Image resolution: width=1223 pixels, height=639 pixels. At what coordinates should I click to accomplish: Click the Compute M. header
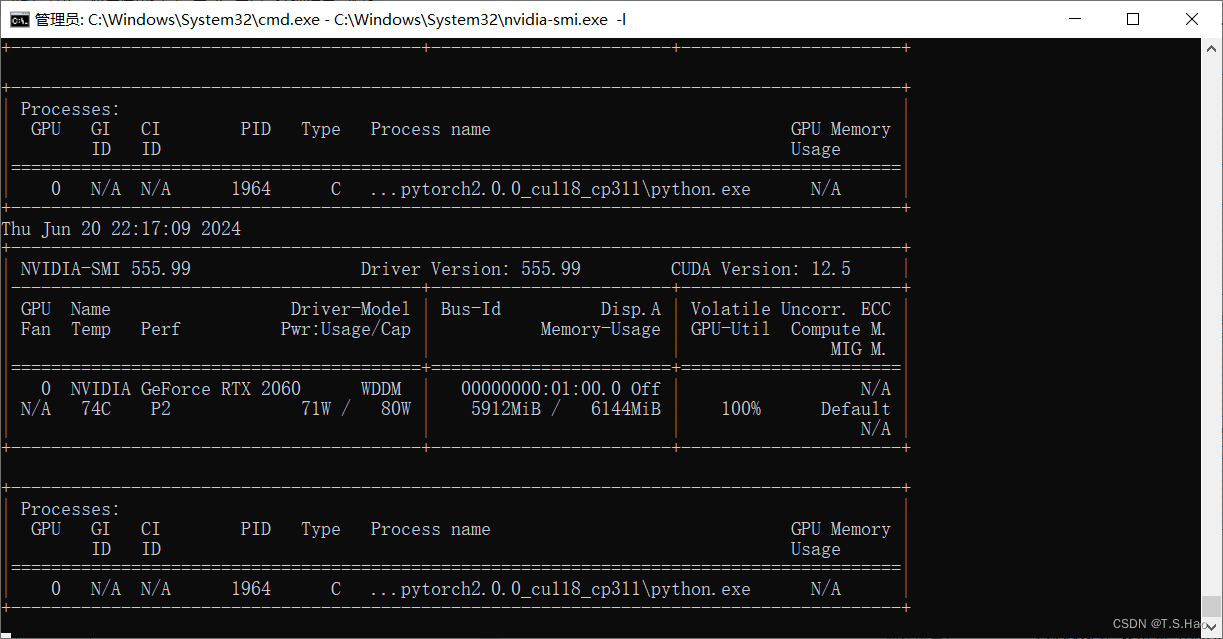[839, 329]
